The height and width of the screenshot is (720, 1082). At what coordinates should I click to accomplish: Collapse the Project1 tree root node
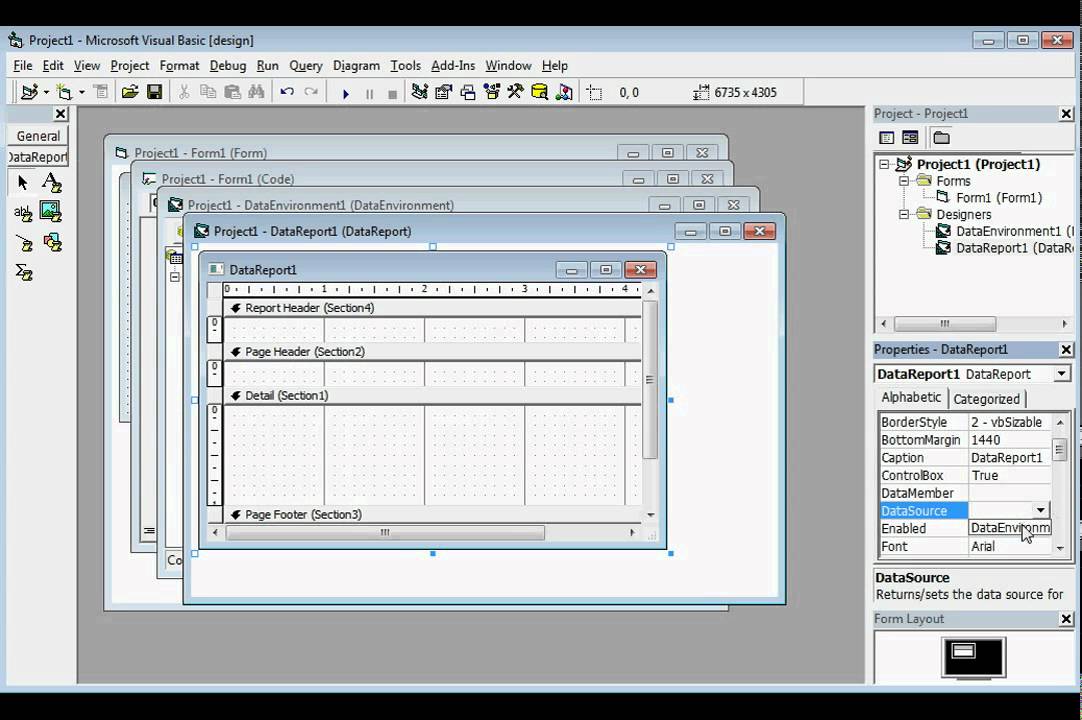(884, 164)
